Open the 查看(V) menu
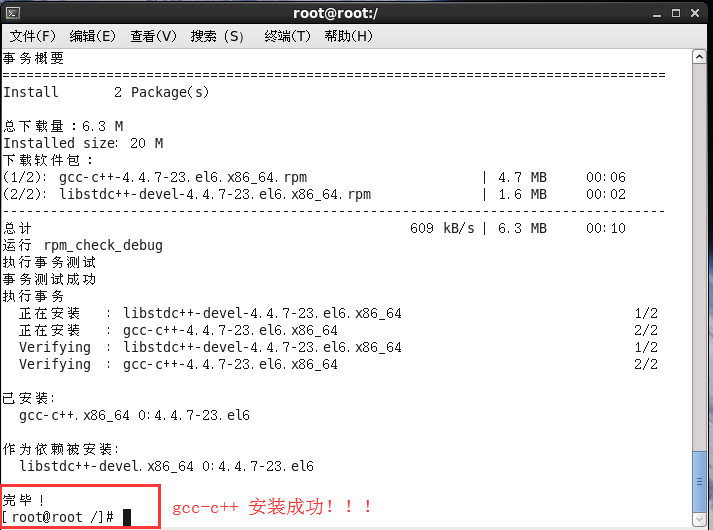713x530 pixels. click(x=153, y=36)
